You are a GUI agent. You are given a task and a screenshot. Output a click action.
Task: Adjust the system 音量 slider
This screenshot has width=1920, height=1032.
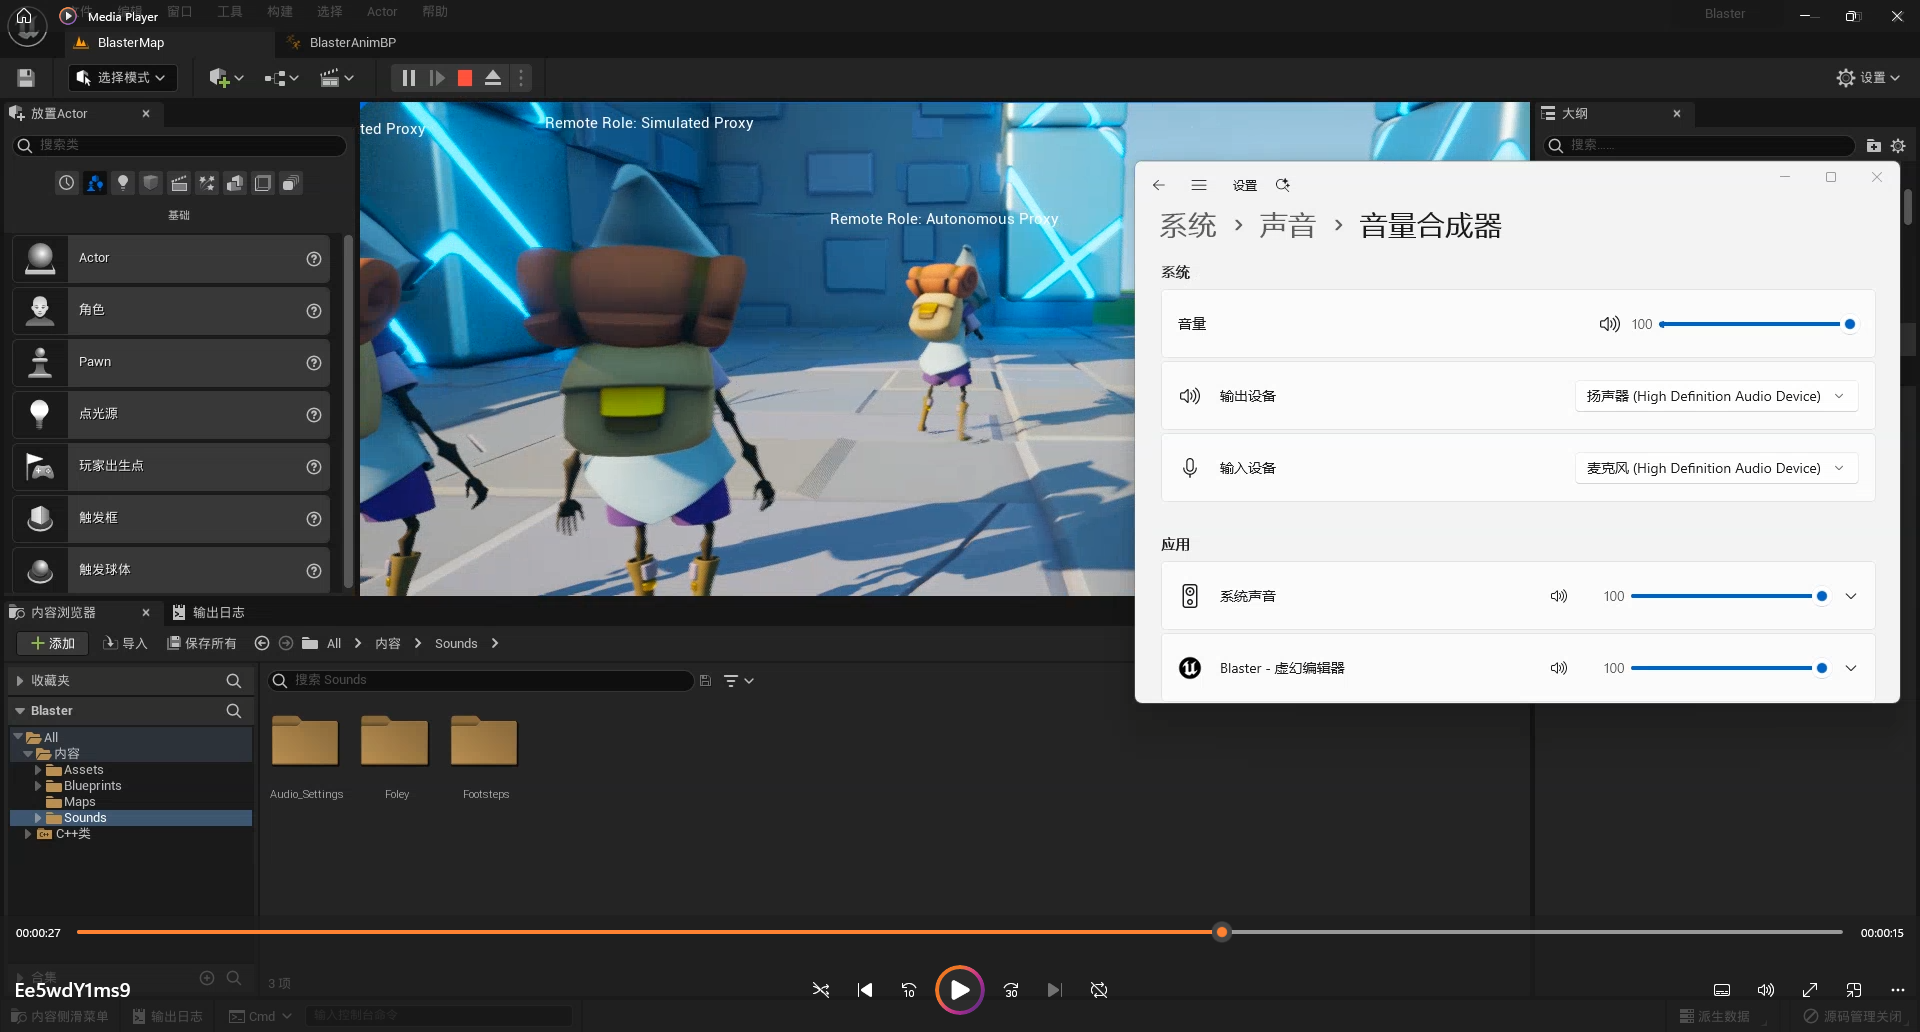1756,324
